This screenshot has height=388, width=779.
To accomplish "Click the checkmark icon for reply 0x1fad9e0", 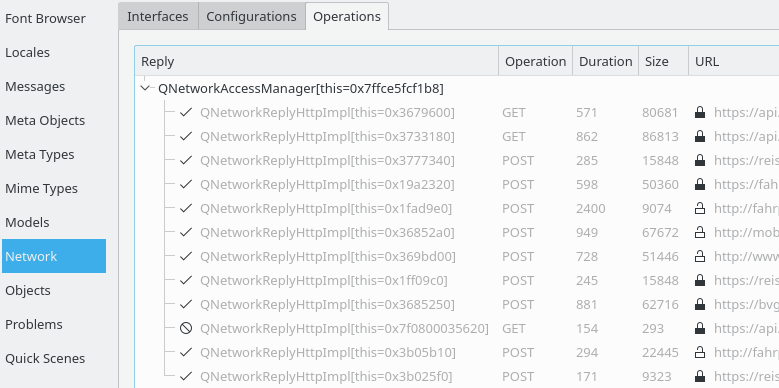I will 186,209.
